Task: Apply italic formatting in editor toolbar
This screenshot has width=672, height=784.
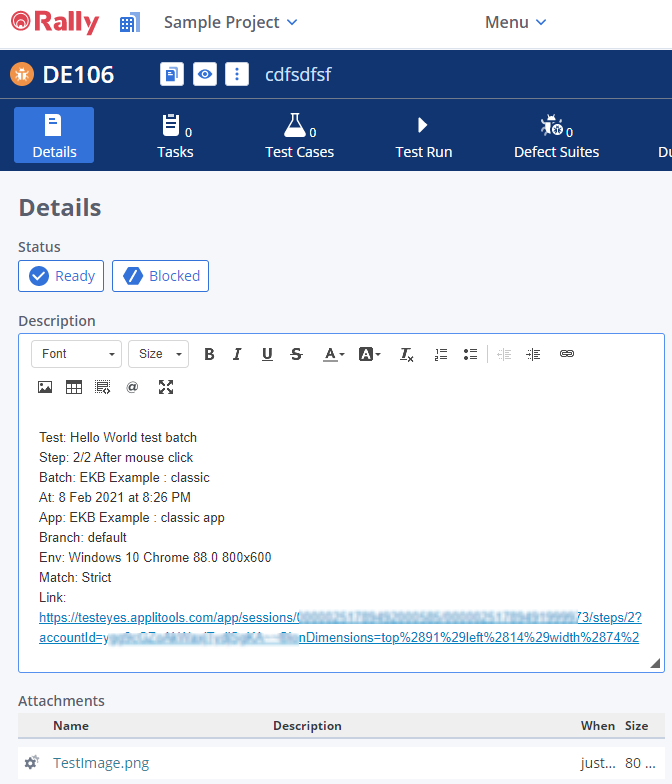Action: coord(237,354)
